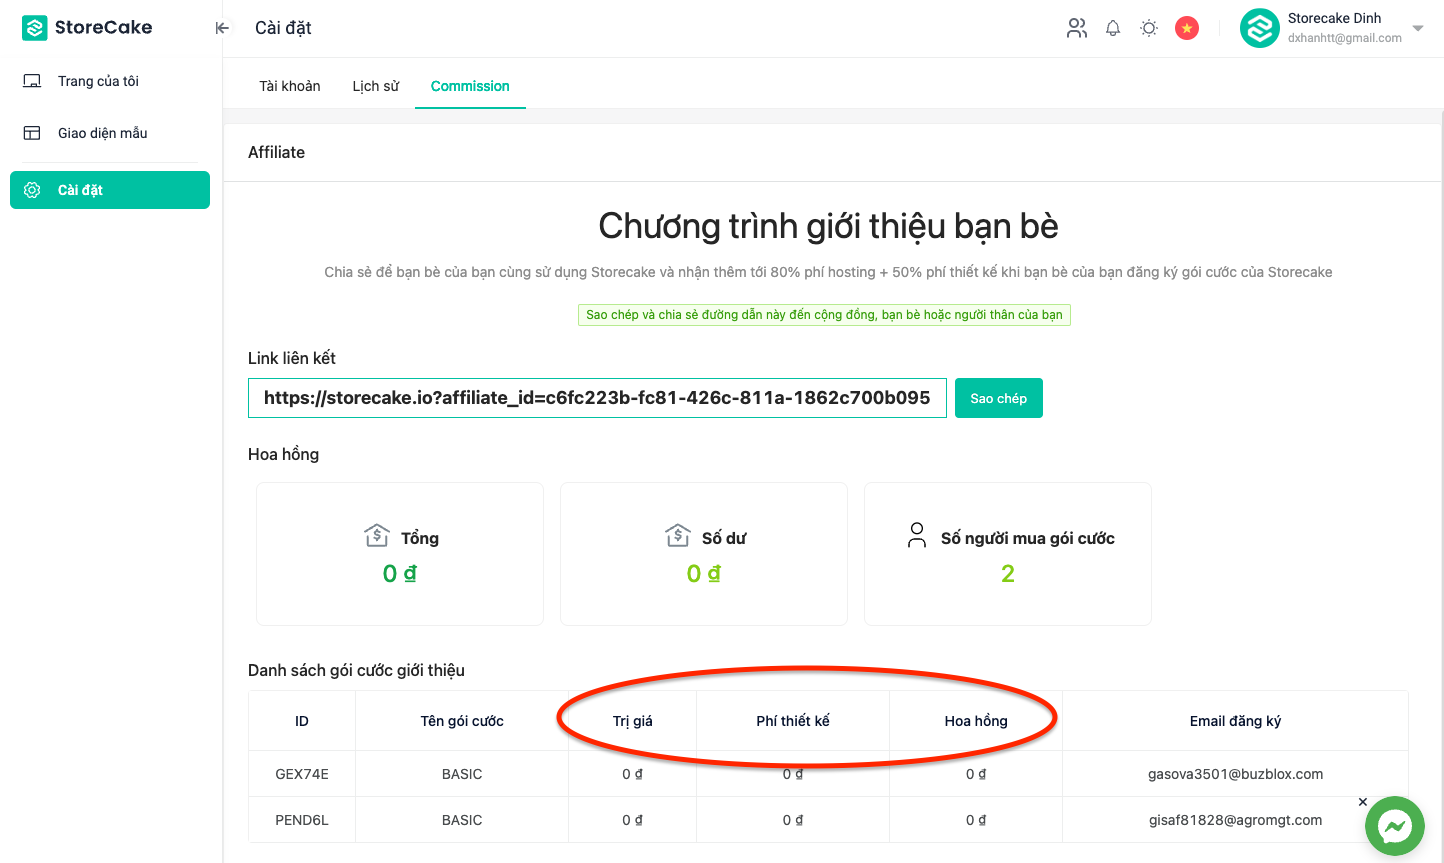This screenshot has height=863, width=1444.
Task: Open the users/team icon in header
Action: [x=1076, y=28]
